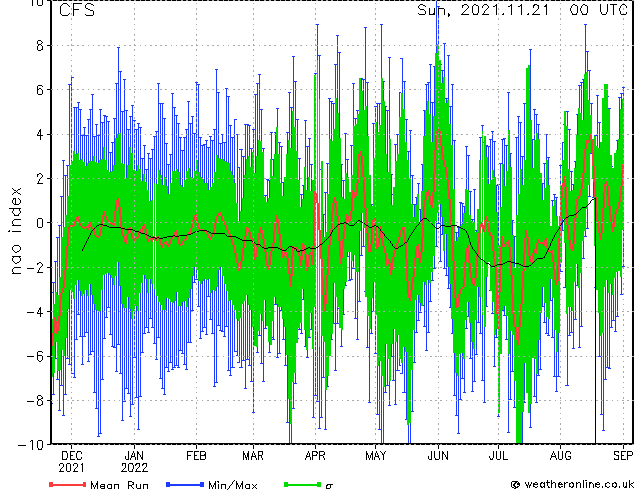634x490 pixels.
Task: Click the 'JAN 2022' x-axis label
Action: point(134,462)
